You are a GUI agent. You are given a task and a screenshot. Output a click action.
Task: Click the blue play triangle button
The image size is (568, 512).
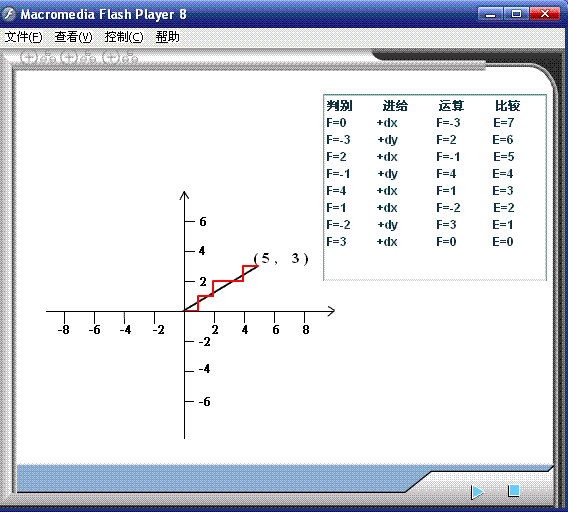pyautogui.click(x=477, y=492)
